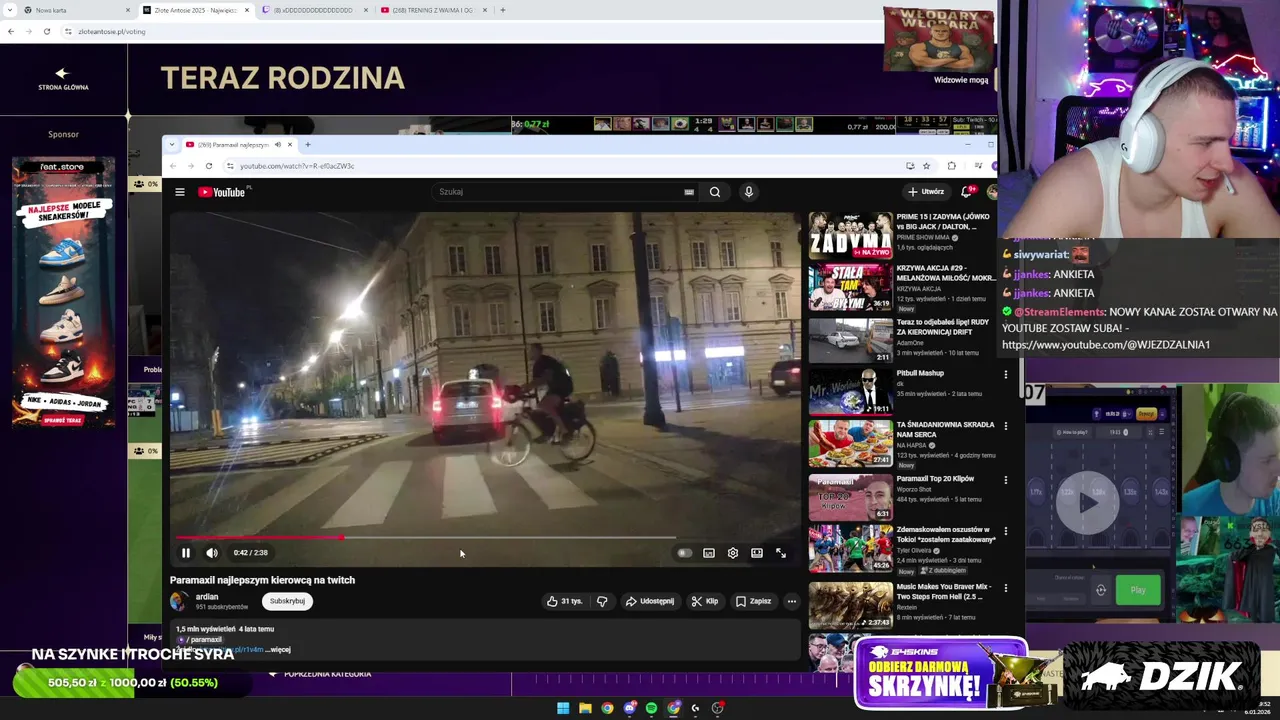Viewport: 1280px width, 720px height.
Task: Open the G4SKINS ODBIERZ DARMOWĄ SKRZYNKĘ banner
Action: point(940,673)
